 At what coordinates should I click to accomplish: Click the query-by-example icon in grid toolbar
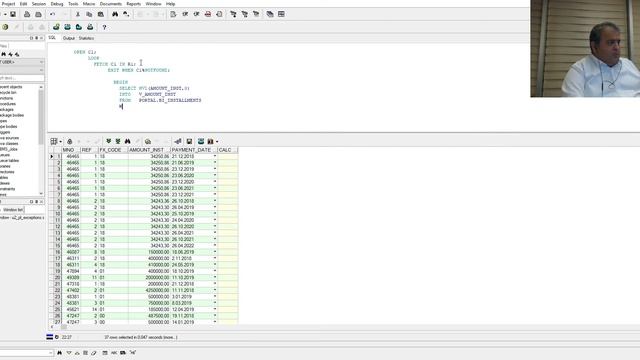coord(148,141)
